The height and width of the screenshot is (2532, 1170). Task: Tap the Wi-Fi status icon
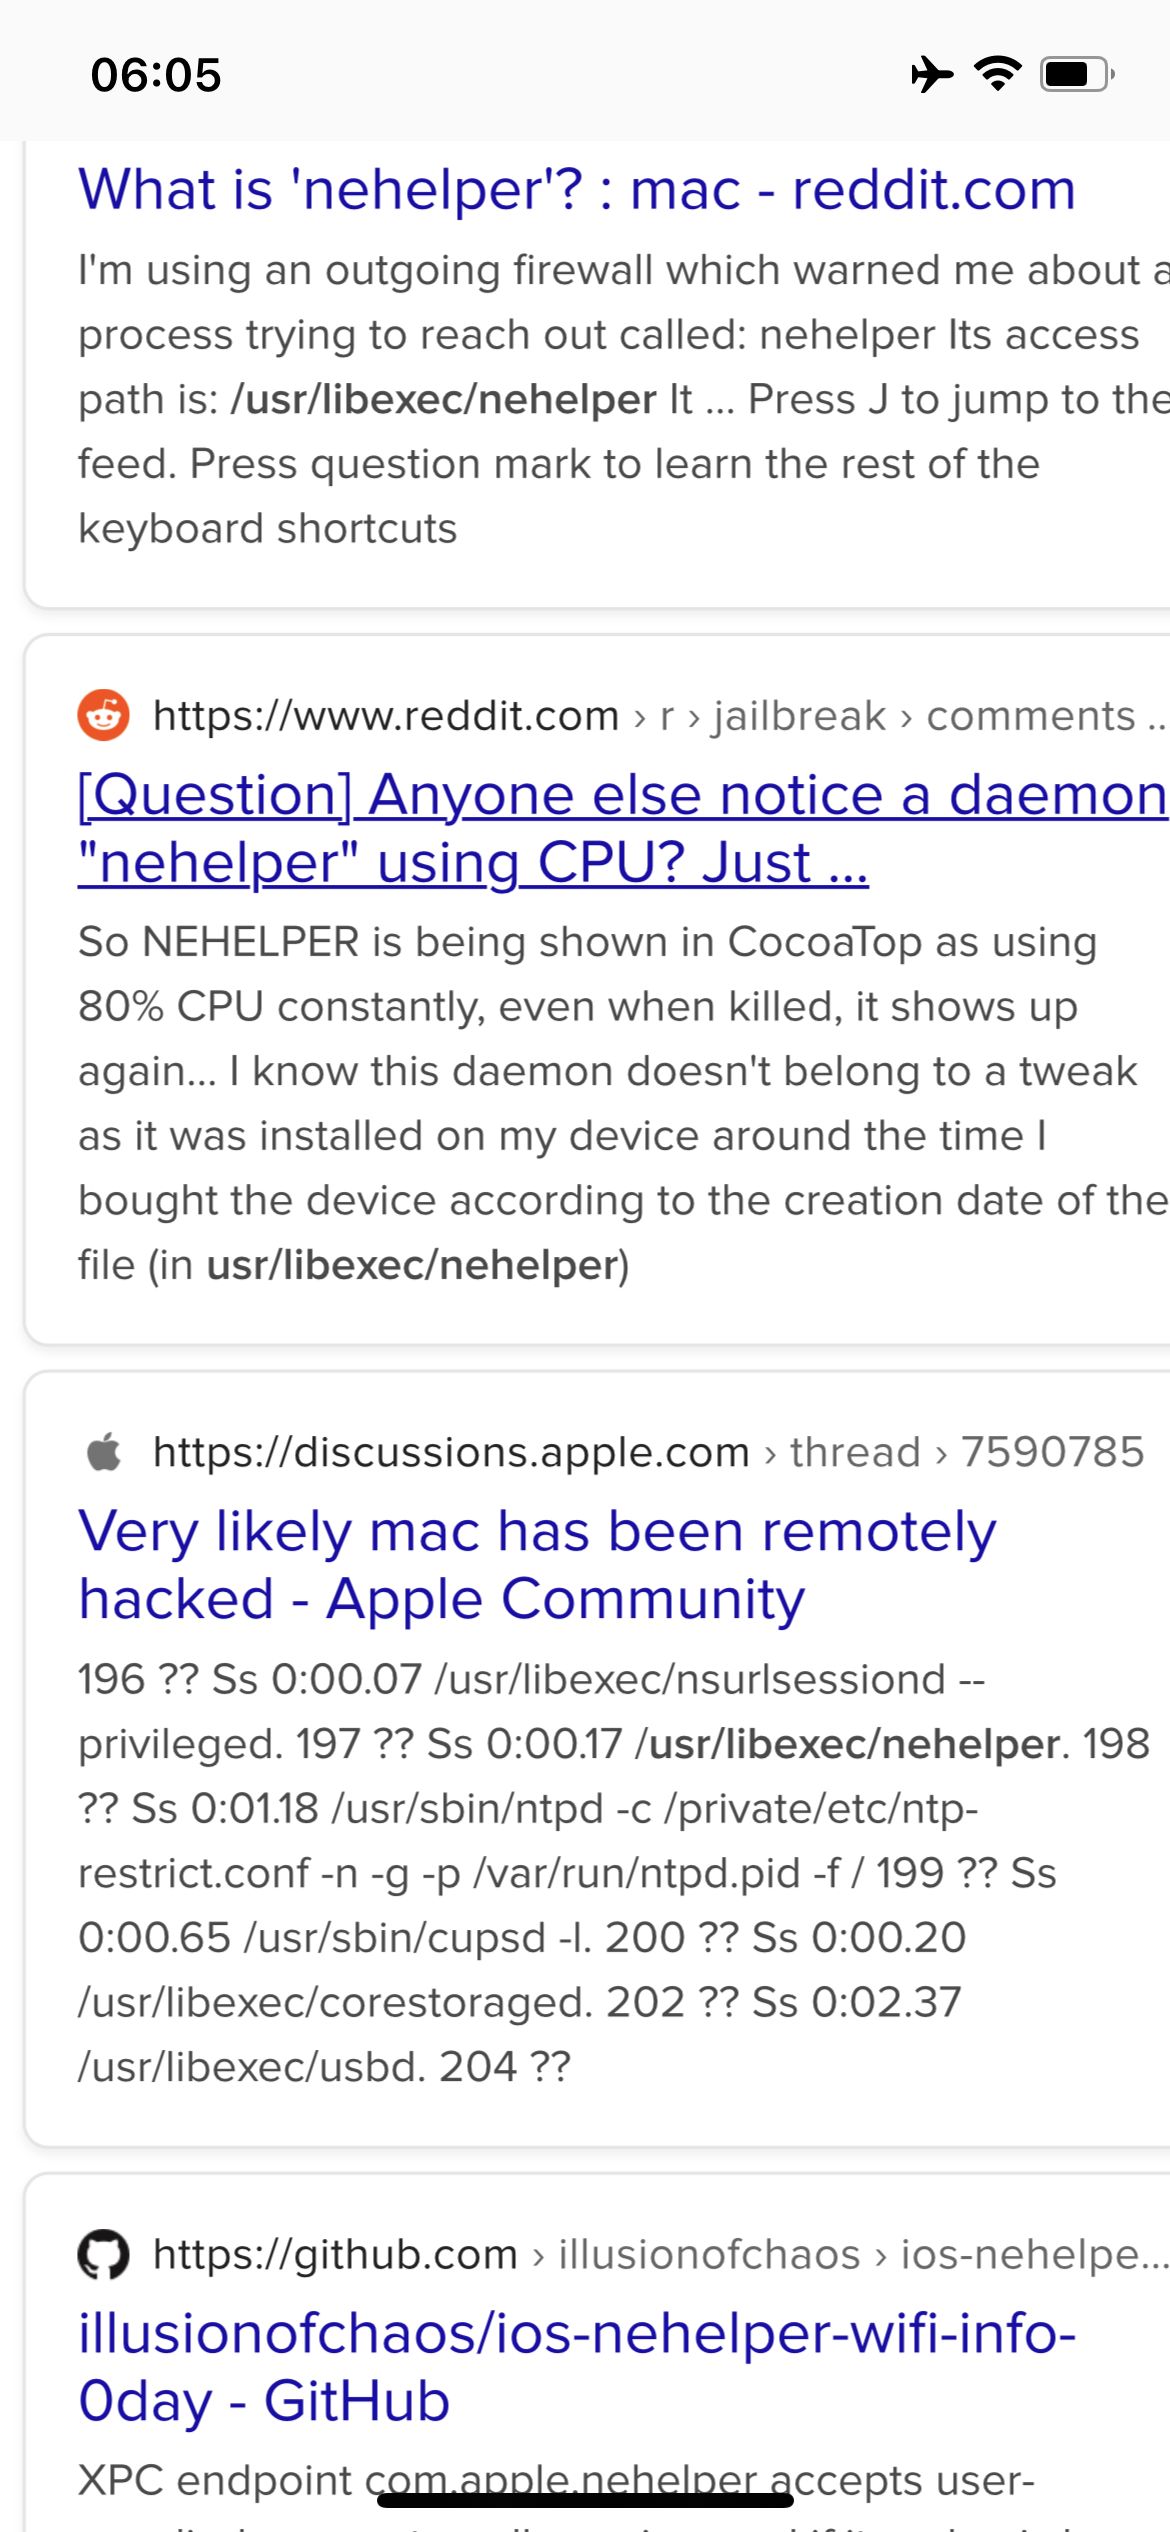(x=997, y=74)
